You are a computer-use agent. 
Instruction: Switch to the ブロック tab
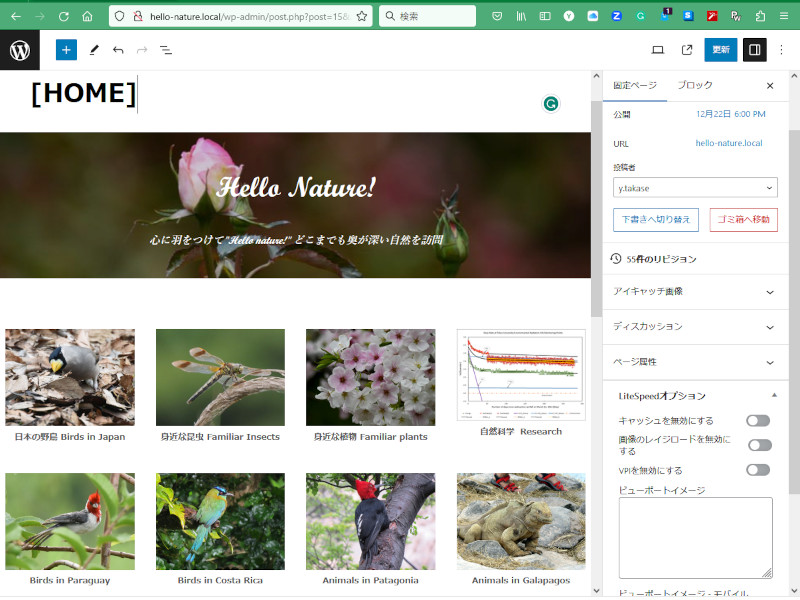pyautogui.click(x=695, y=86)
